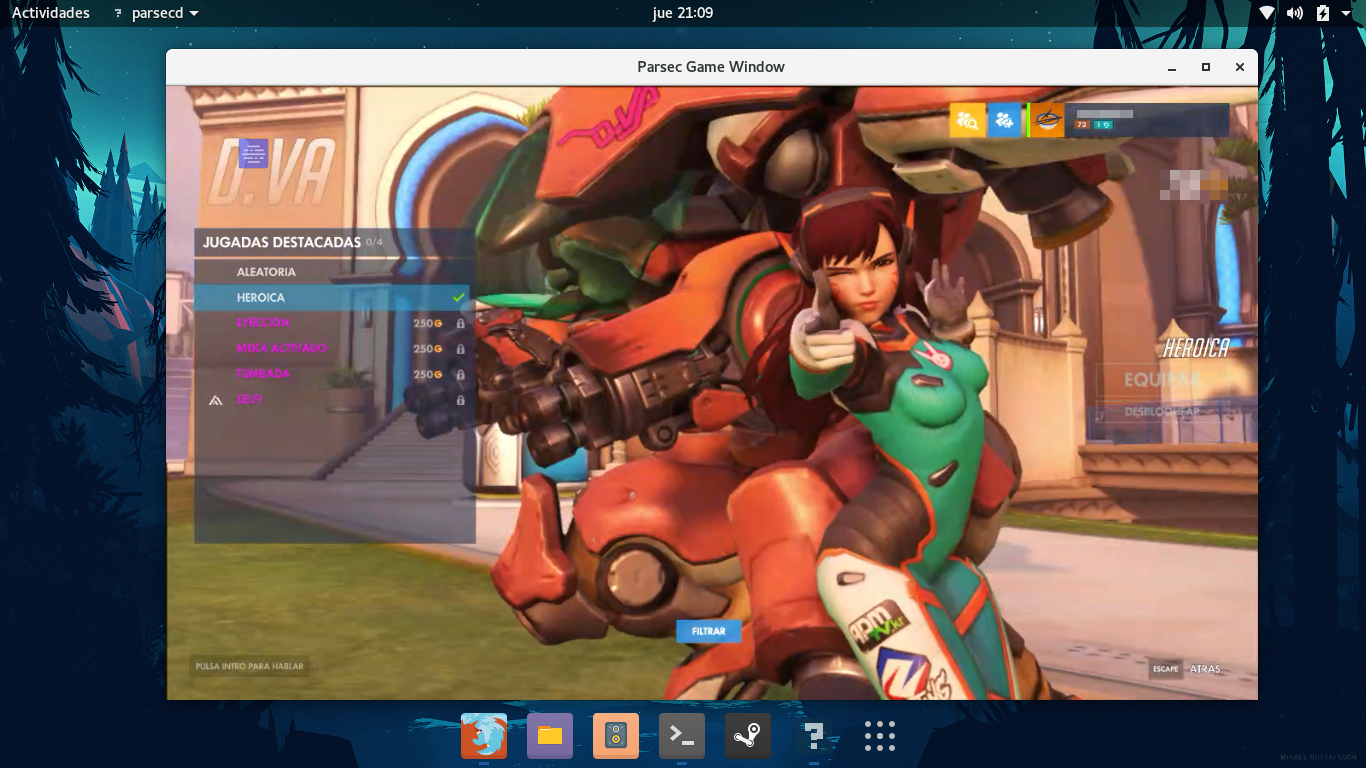This screenshot has height=768, width=1366.
Task: Click the 250 credits price on EYECCIÓN
Action: click(x=428, y=324)
